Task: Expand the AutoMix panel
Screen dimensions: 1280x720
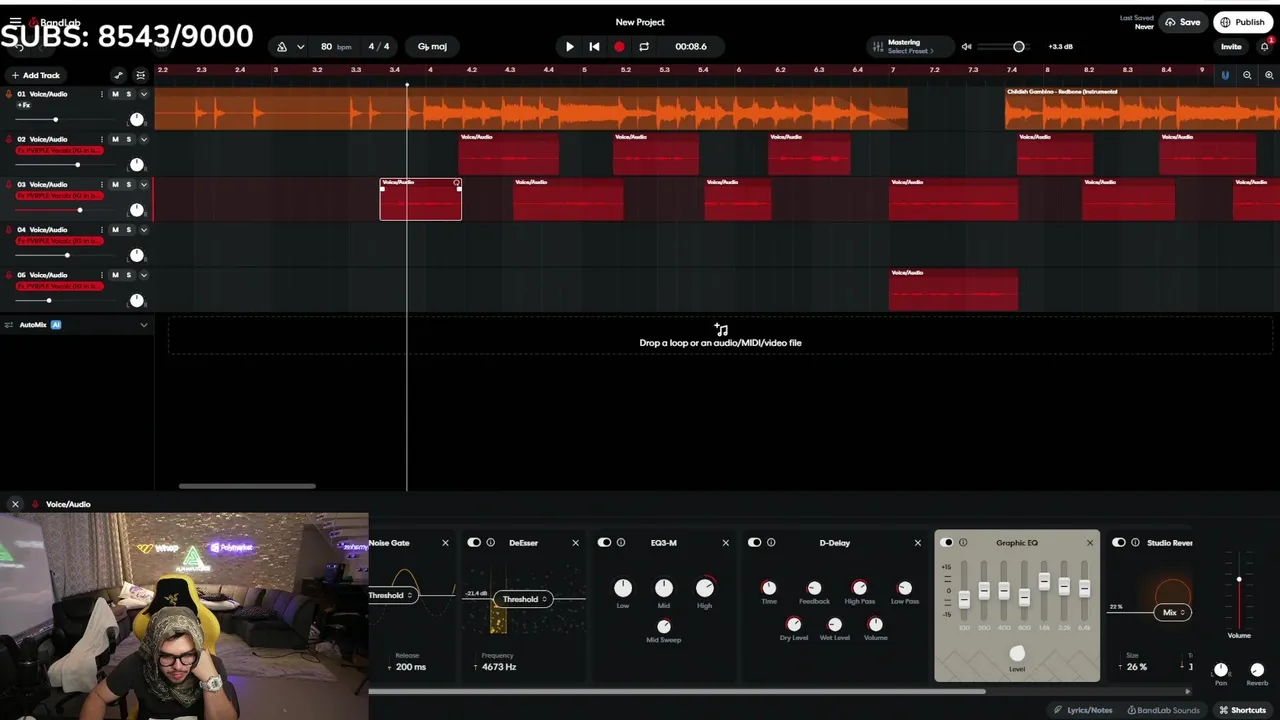Action: (x=143, y=325)
